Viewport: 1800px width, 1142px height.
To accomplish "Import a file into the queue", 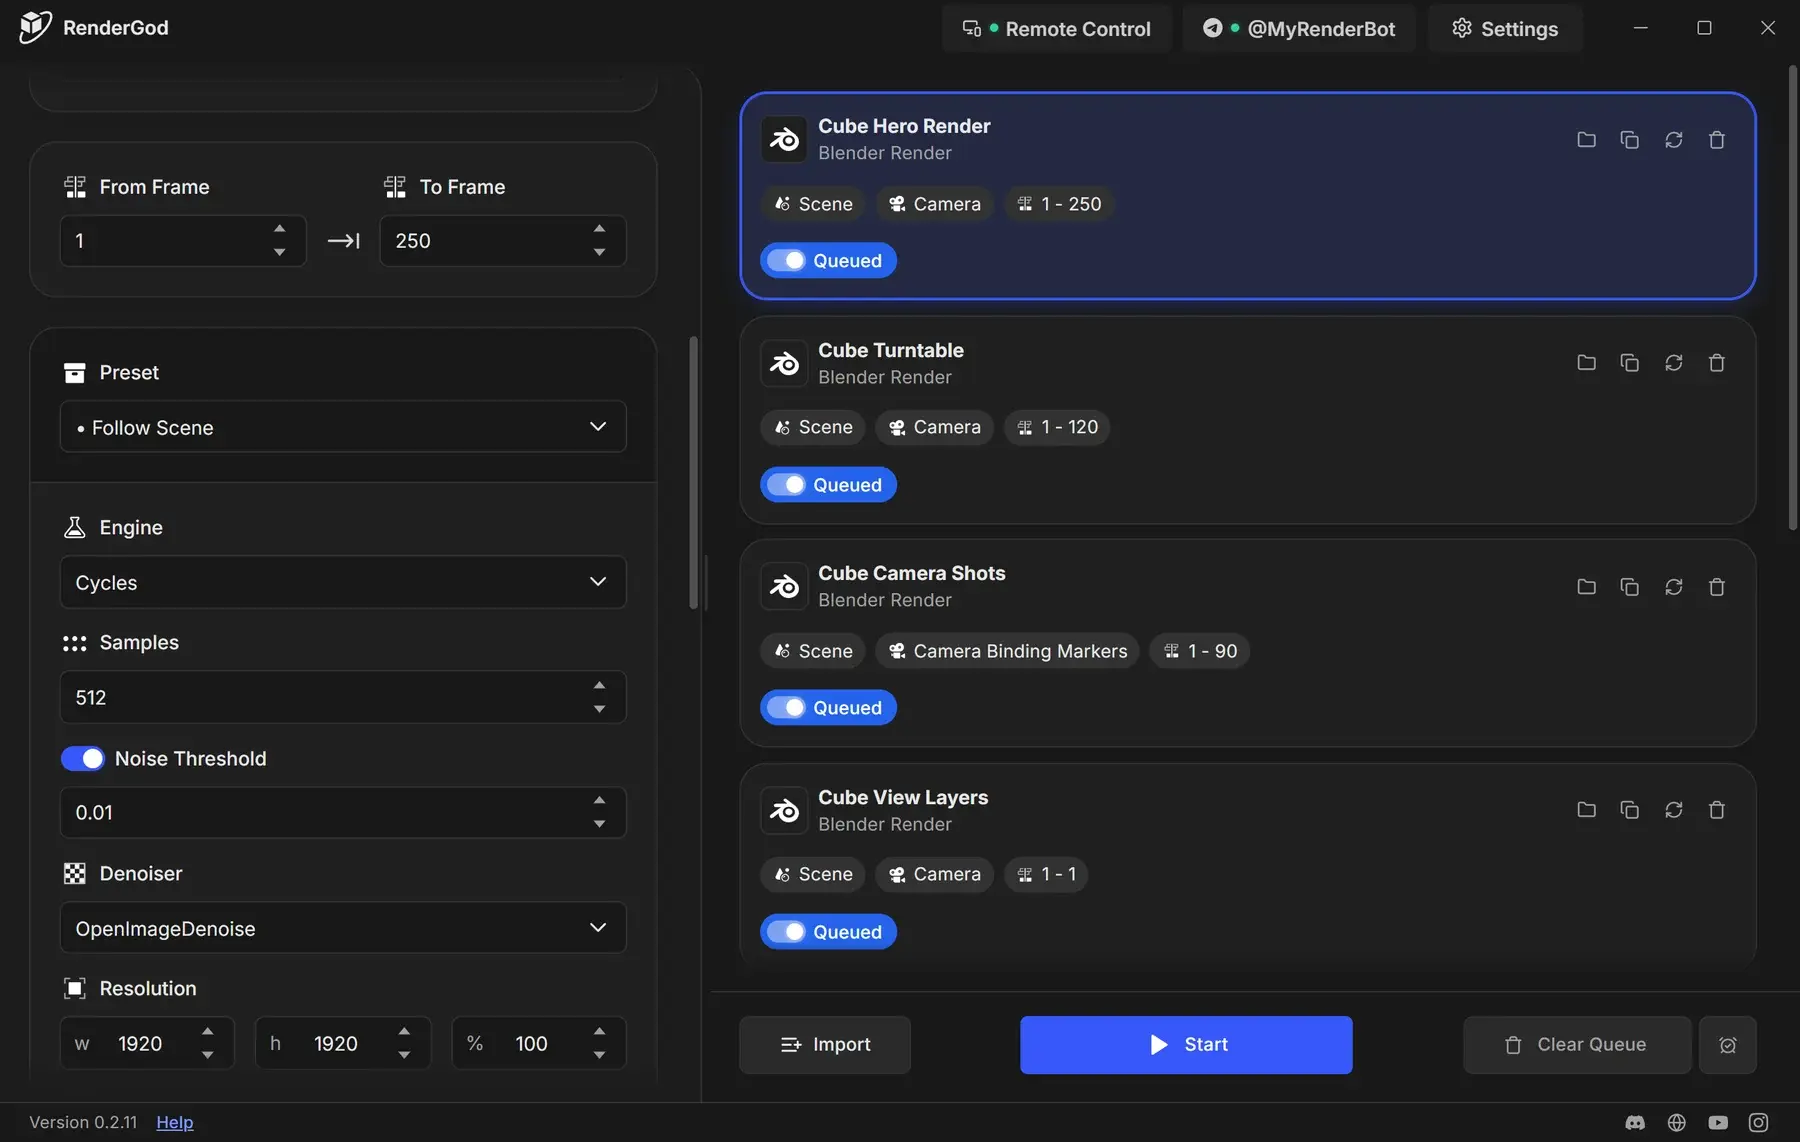I will point(825,1045).
